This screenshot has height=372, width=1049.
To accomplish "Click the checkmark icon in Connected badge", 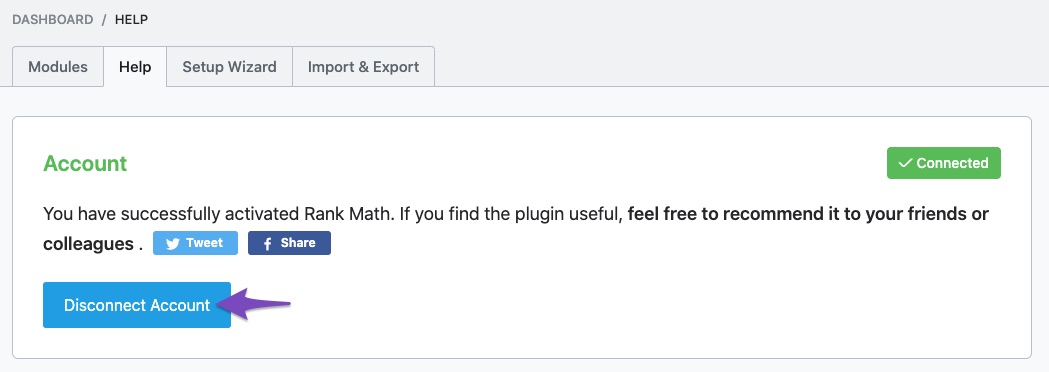I will pos(905,163).
